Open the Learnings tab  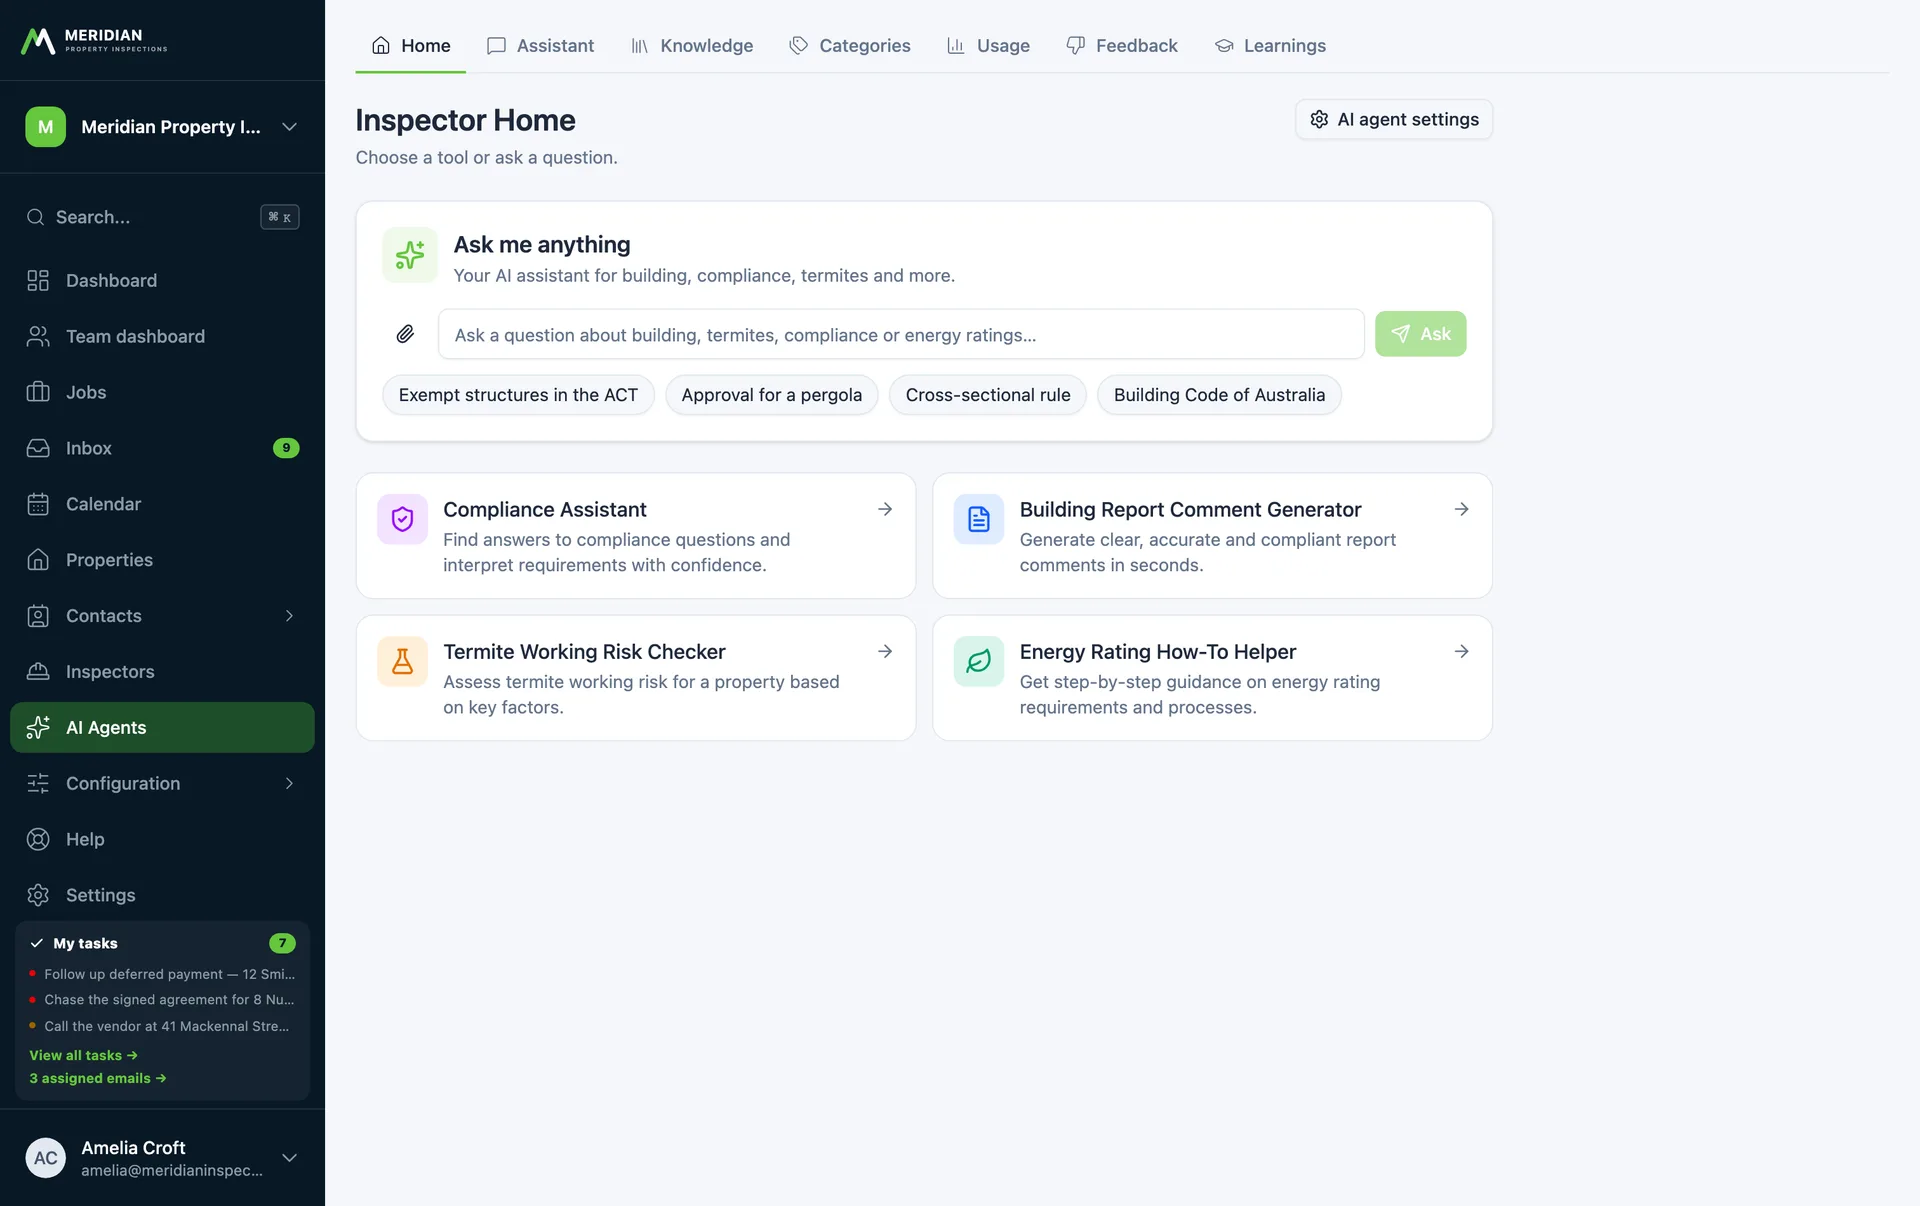click(1270, 46)
